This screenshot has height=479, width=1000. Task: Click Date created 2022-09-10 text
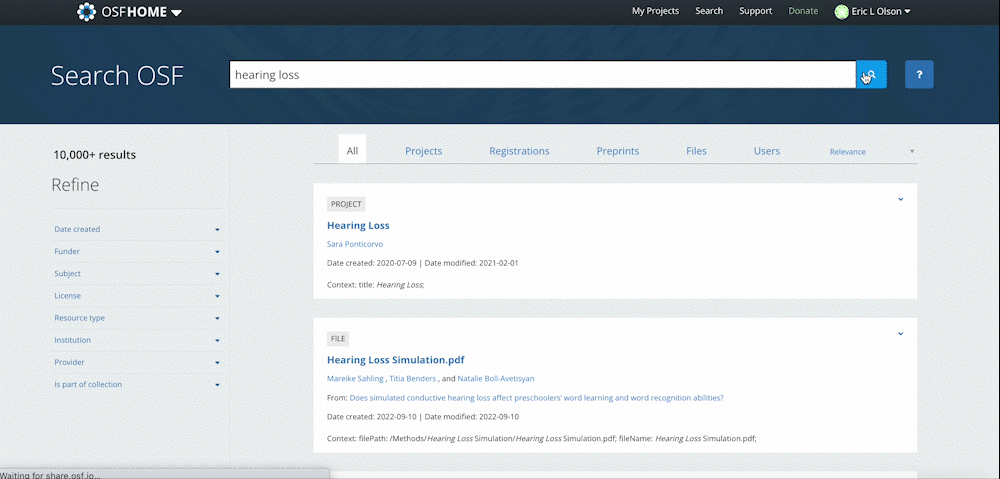(x=371, y=416)
